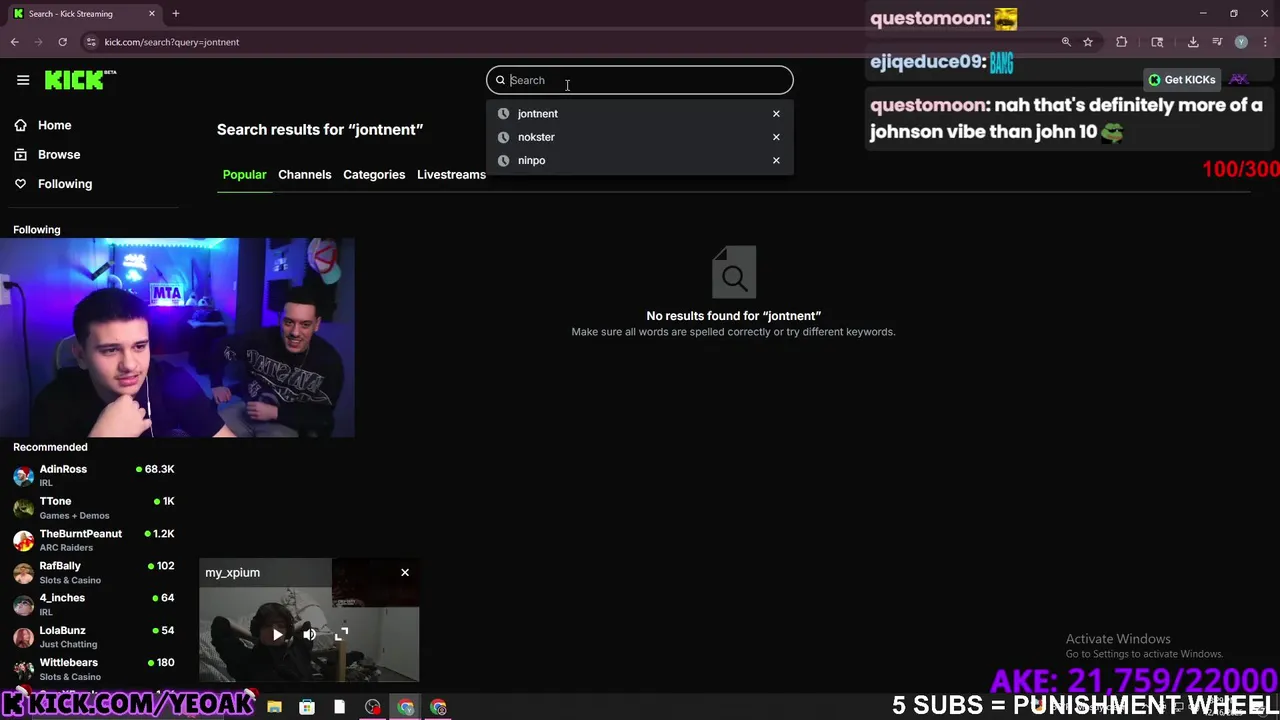Open browser downloads
This screenshot has width=1280, height=720.
(1193, 42)
